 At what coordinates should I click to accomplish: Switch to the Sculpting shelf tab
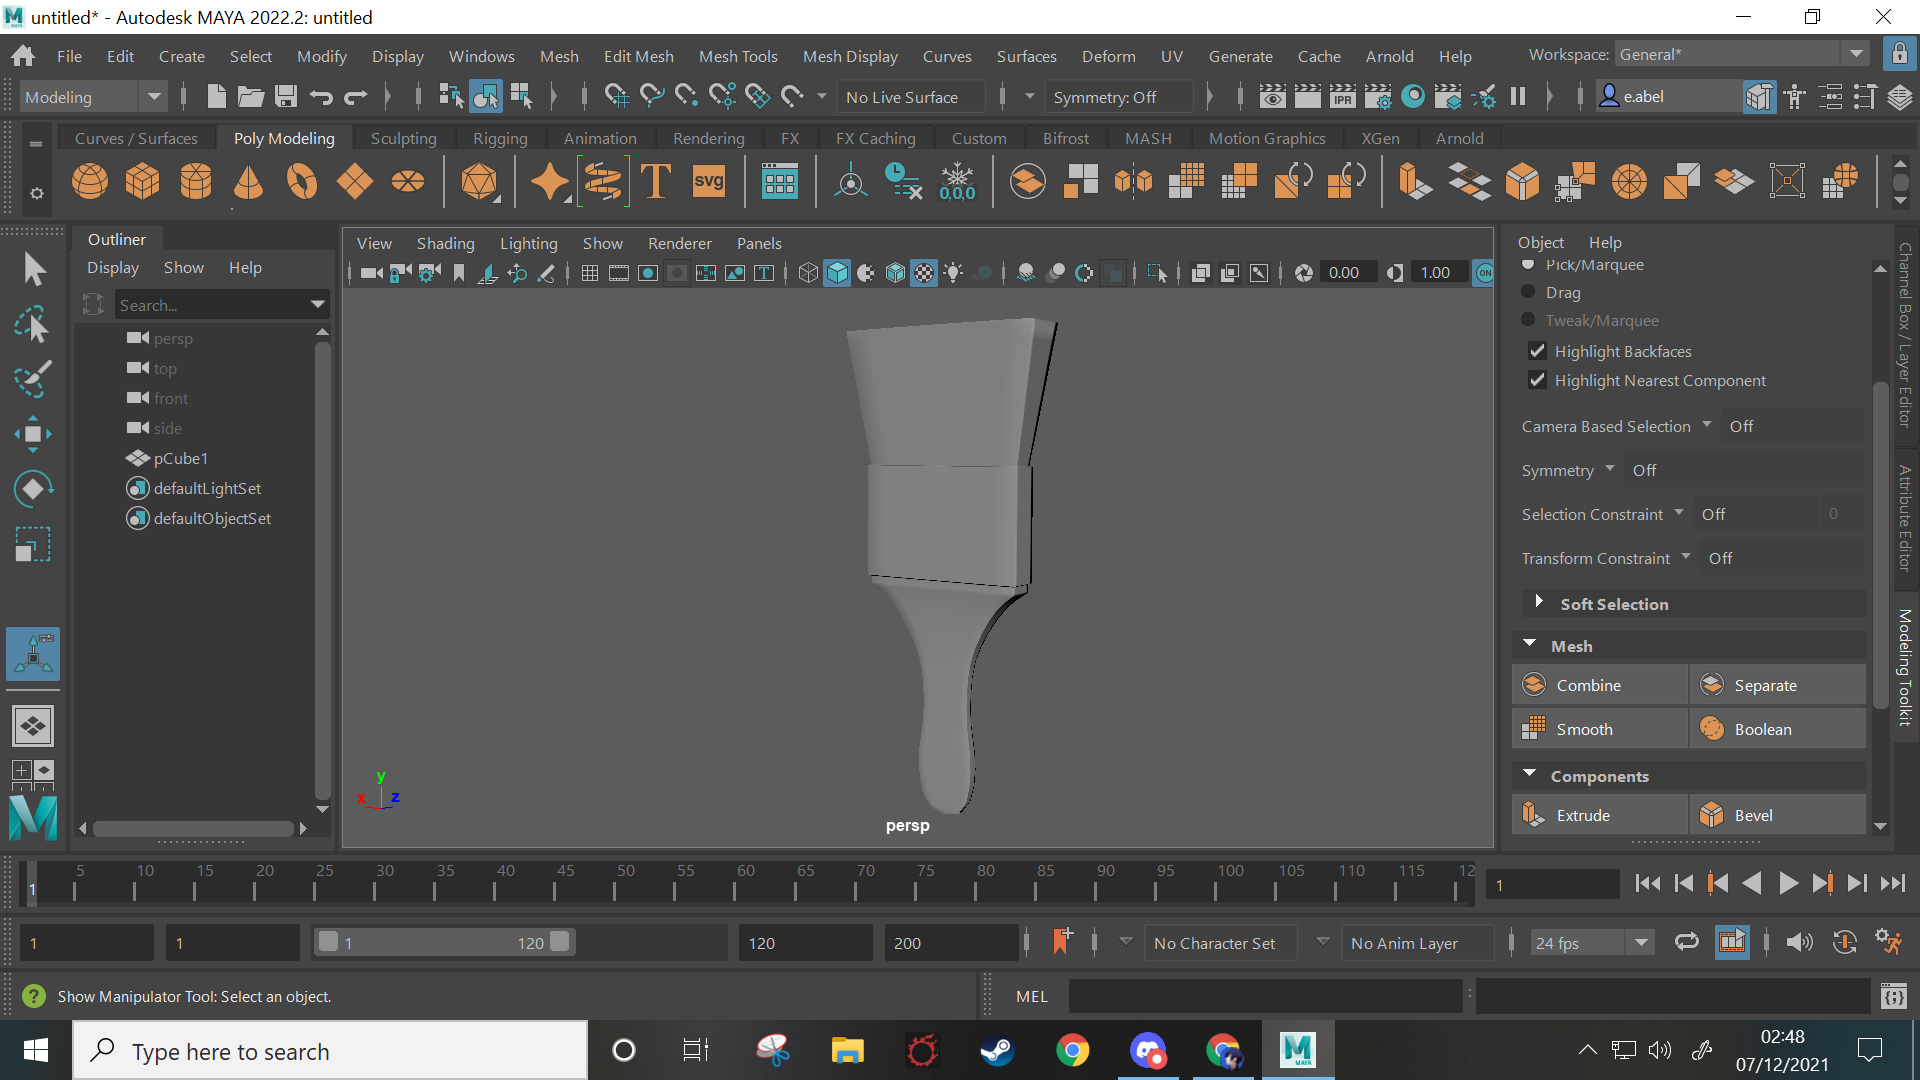403,138
